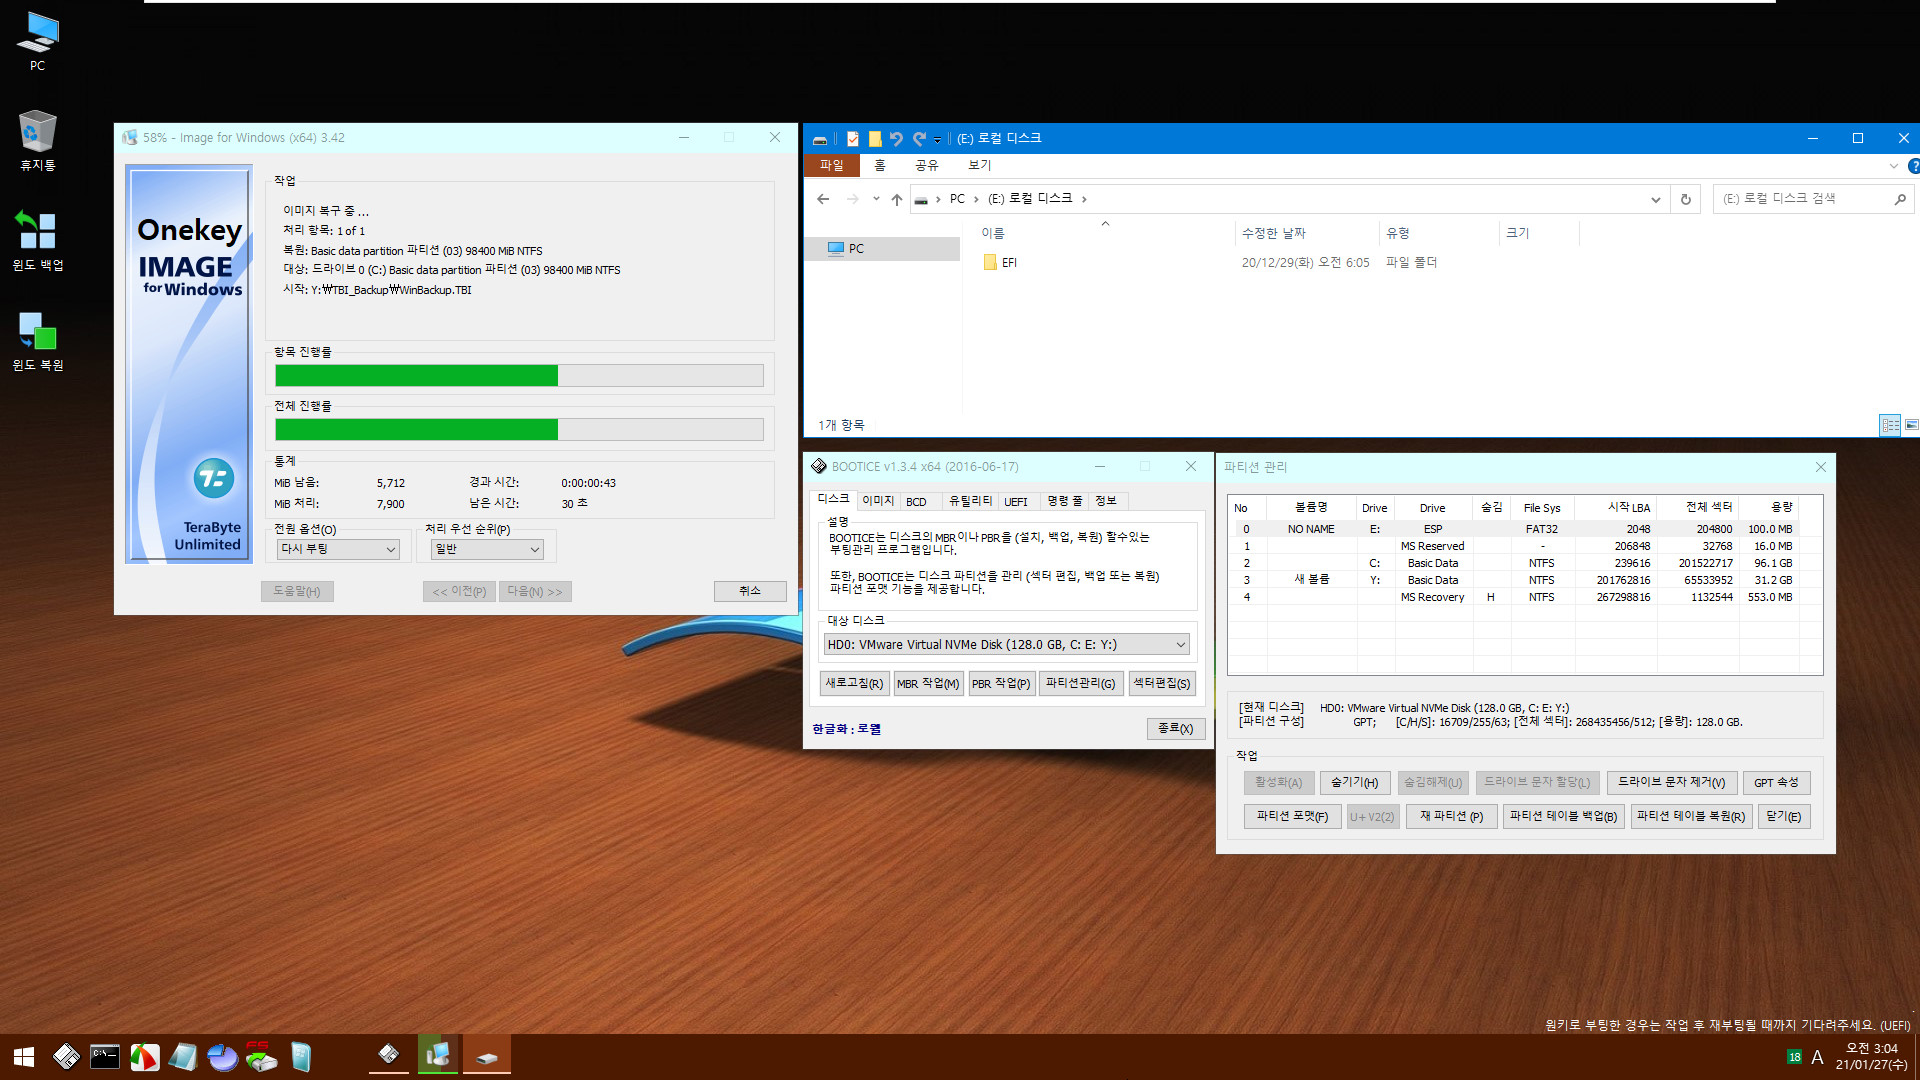Expand the chevron after (E:) 로컬 디스크 breadcrumb
Viewport: 1920px width, 1080px height.
pos(1084,199)
